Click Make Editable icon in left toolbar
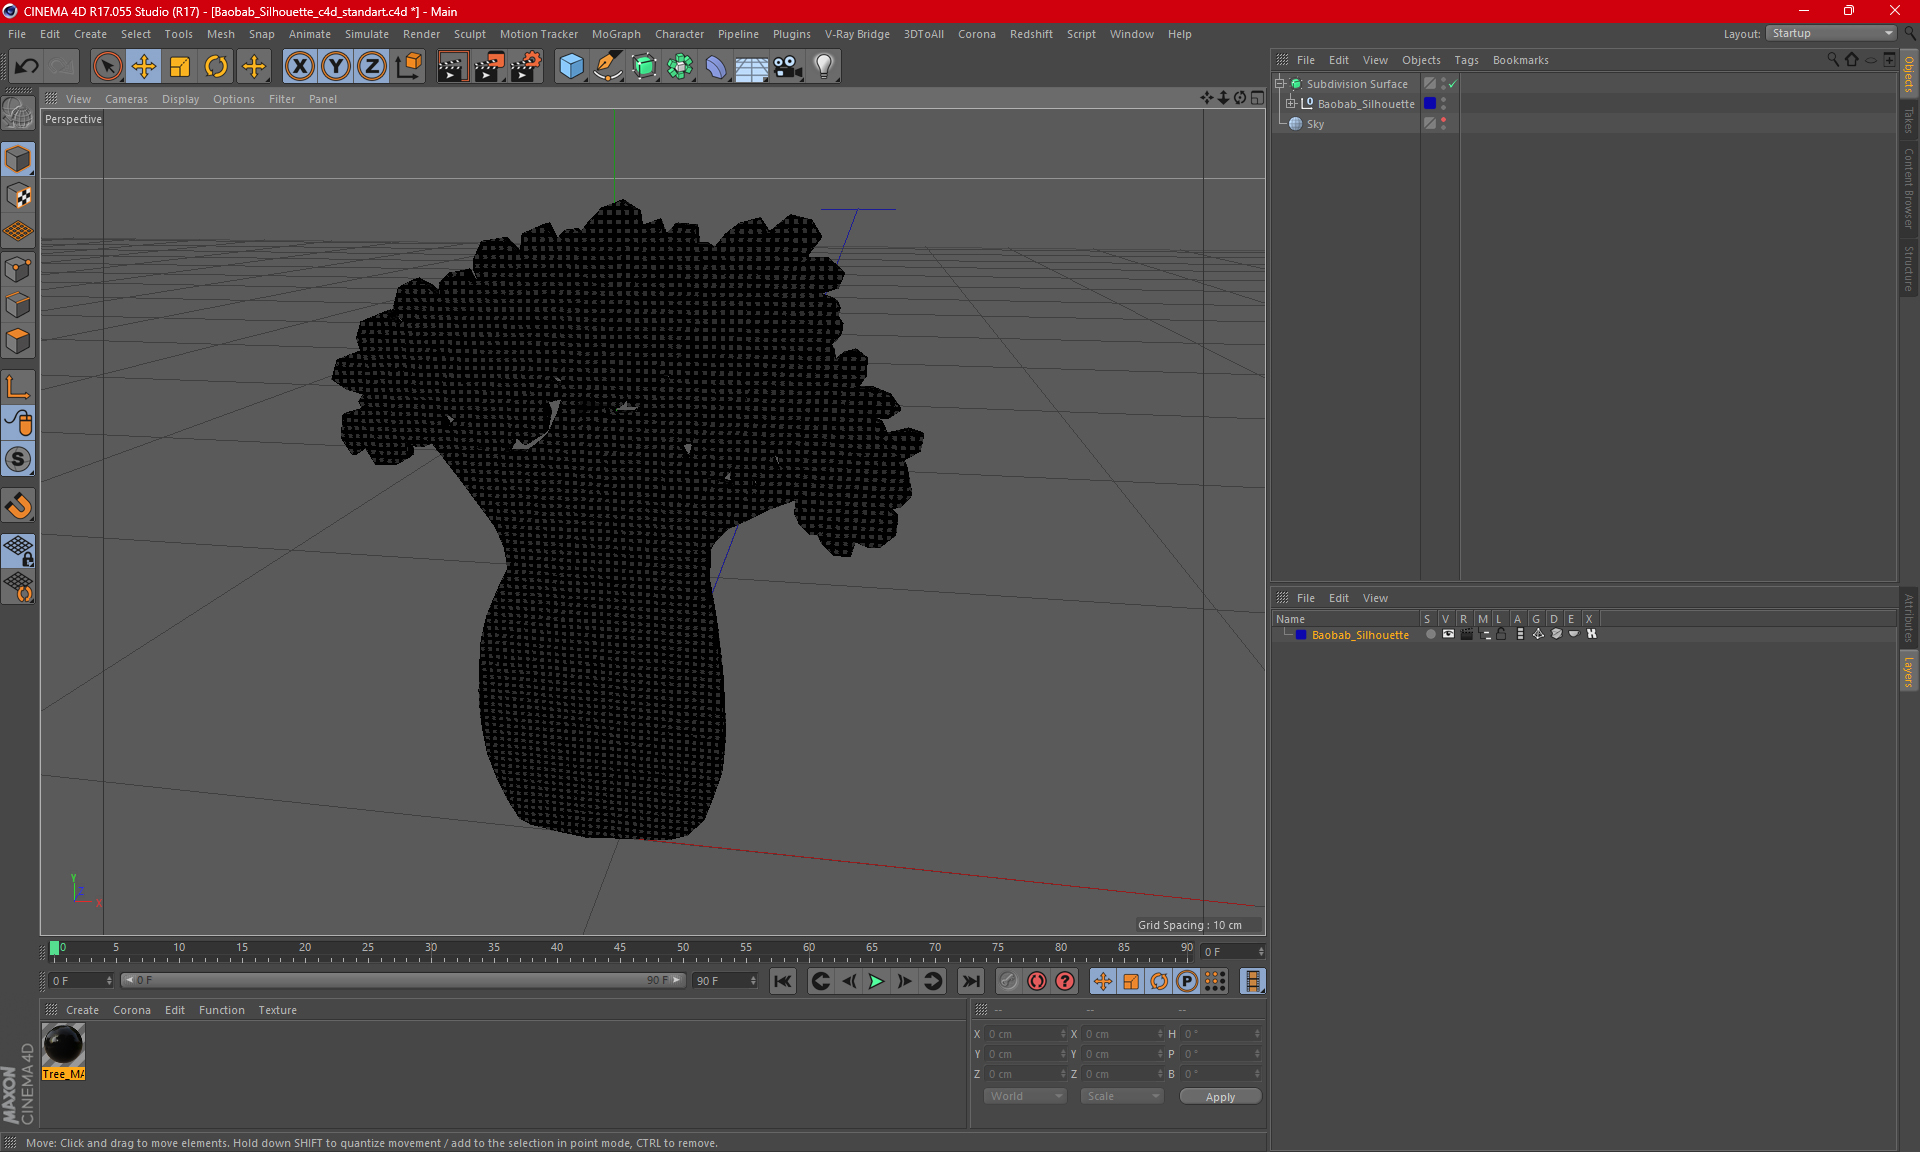The height and width of the screenshot is (1152, 1920). point(18,114)
